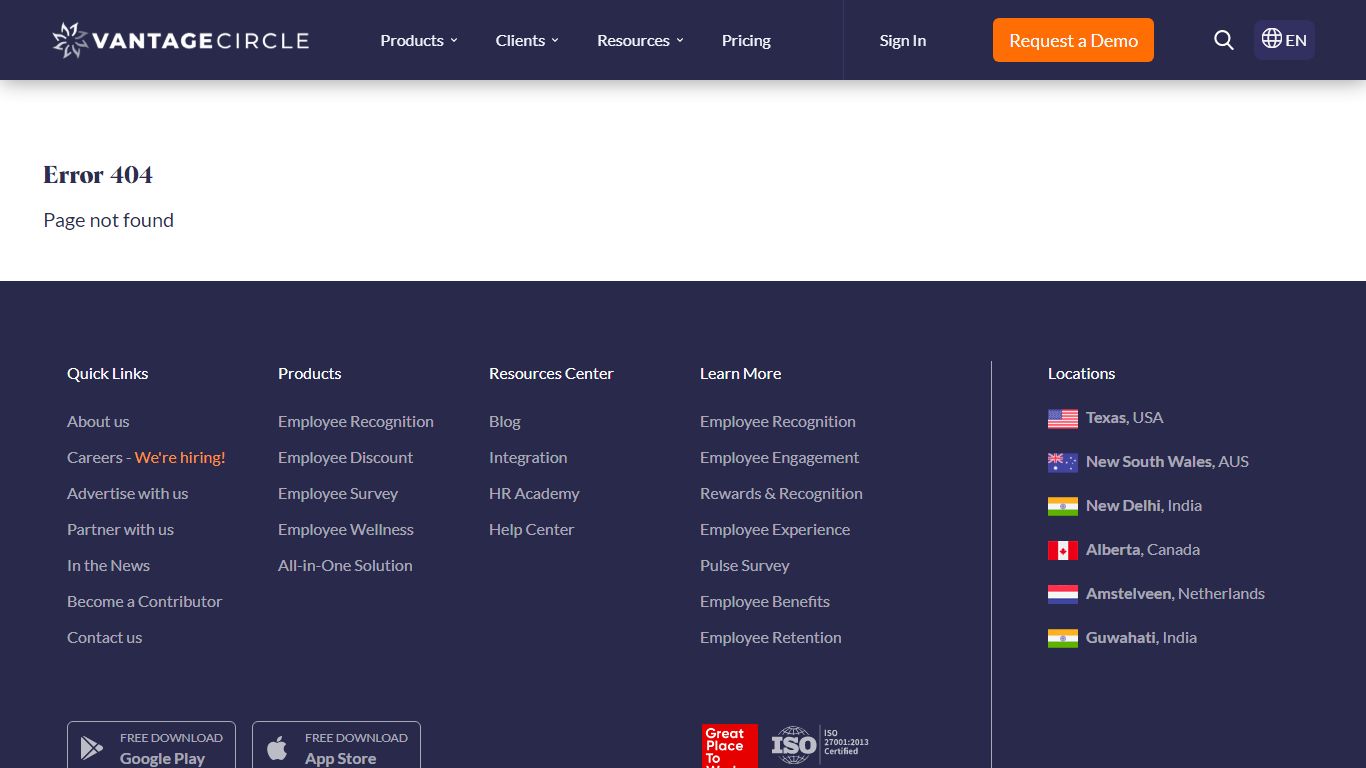Click Texas, USA location text
Image resolution: width=1366 pixels, height=768 pixels.
[x=1125, y=417]
